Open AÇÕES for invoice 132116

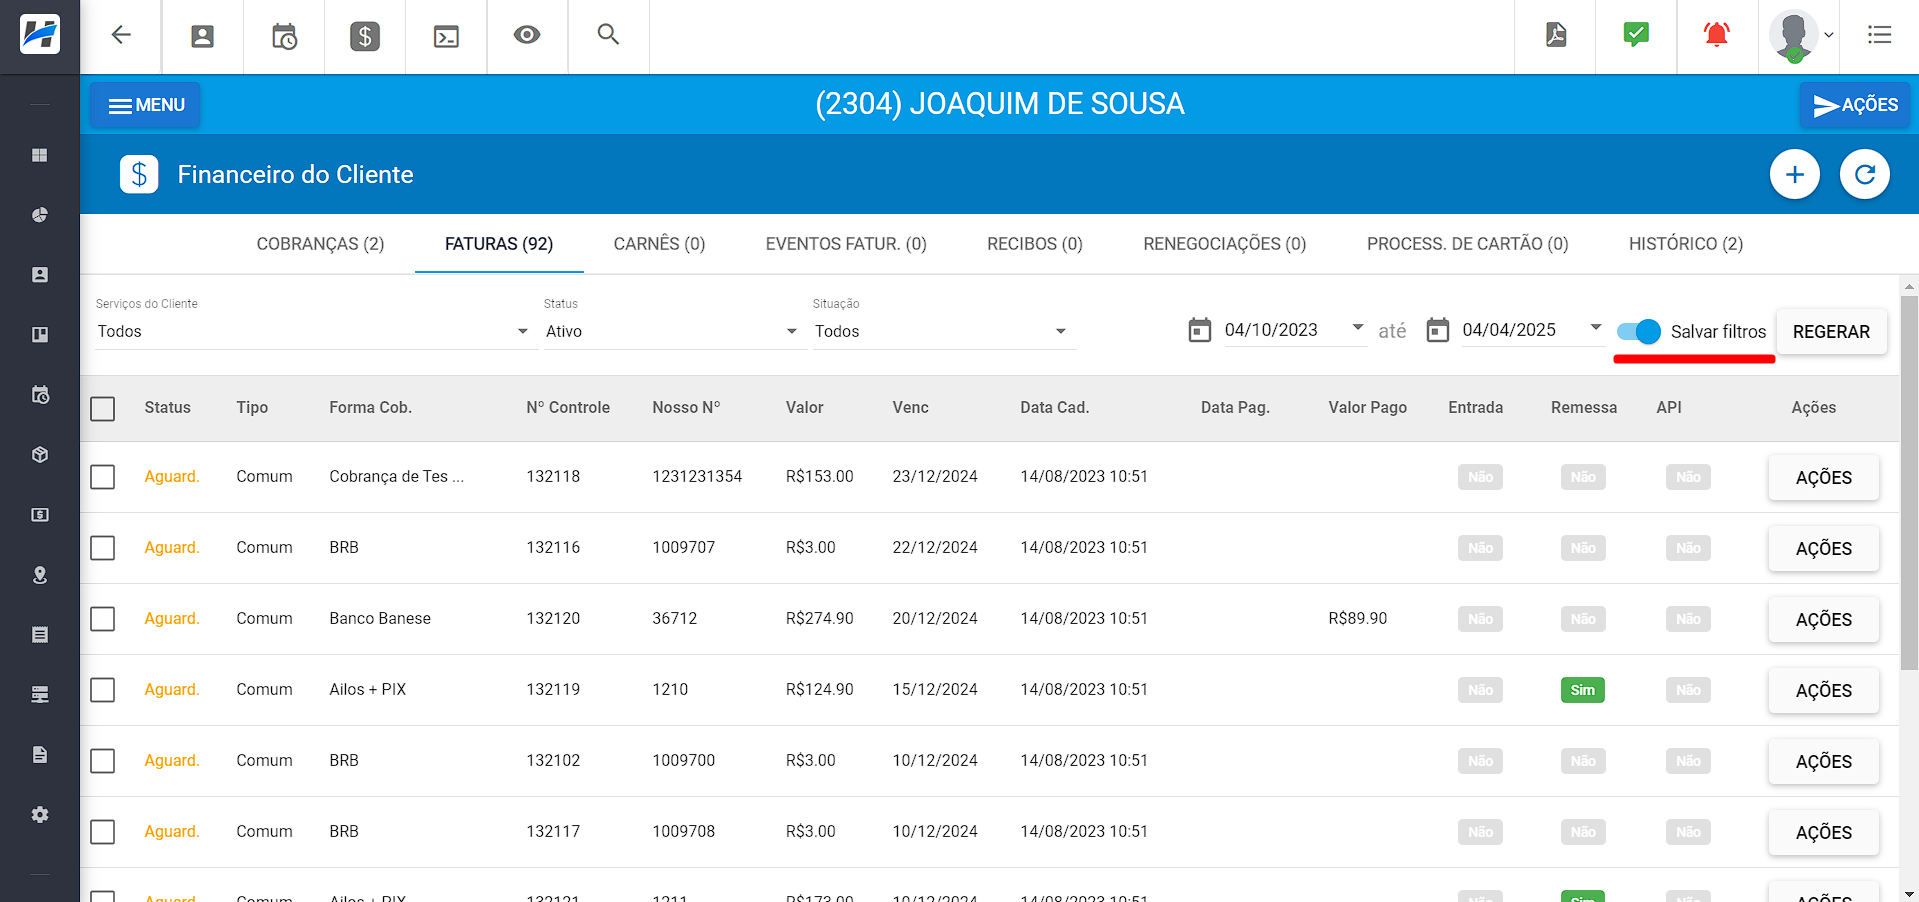point(1823,549)
